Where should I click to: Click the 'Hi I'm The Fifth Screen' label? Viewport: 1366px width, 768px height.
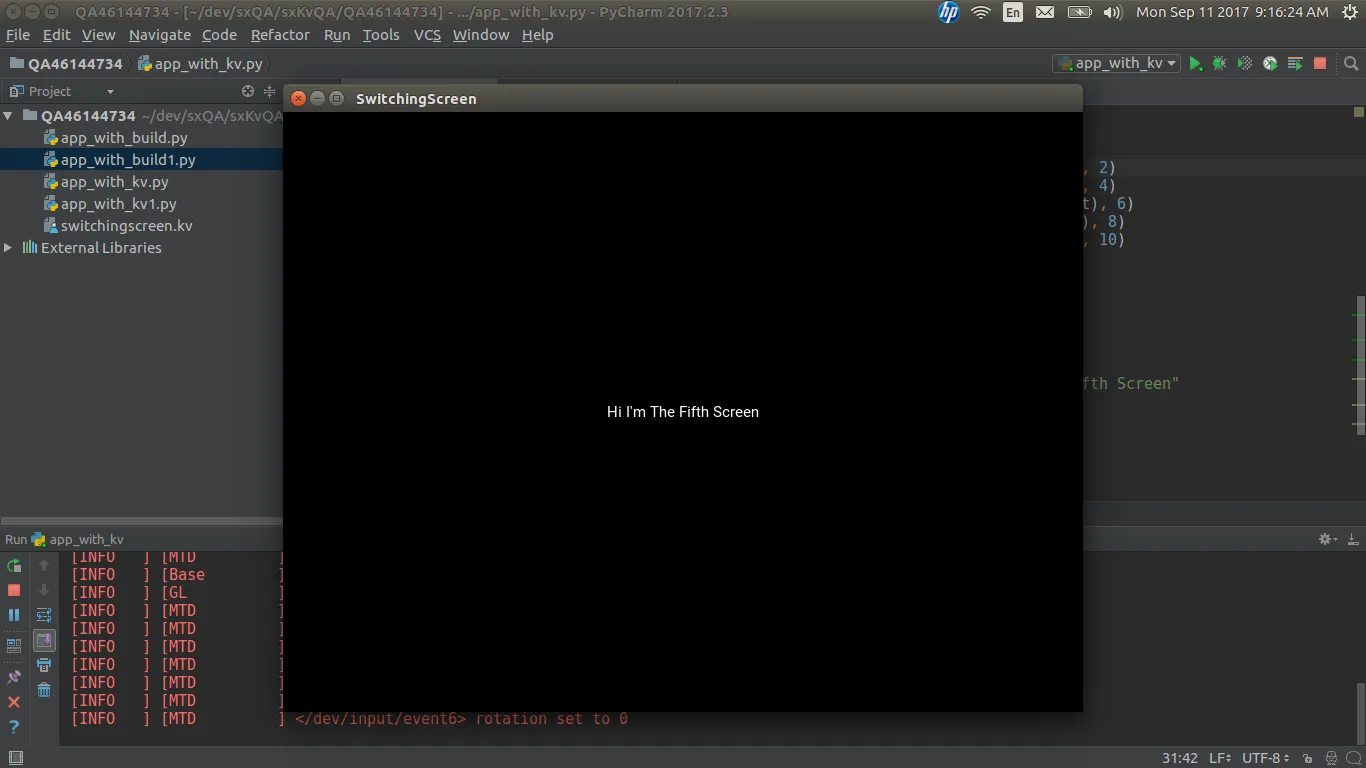point(683,412)
